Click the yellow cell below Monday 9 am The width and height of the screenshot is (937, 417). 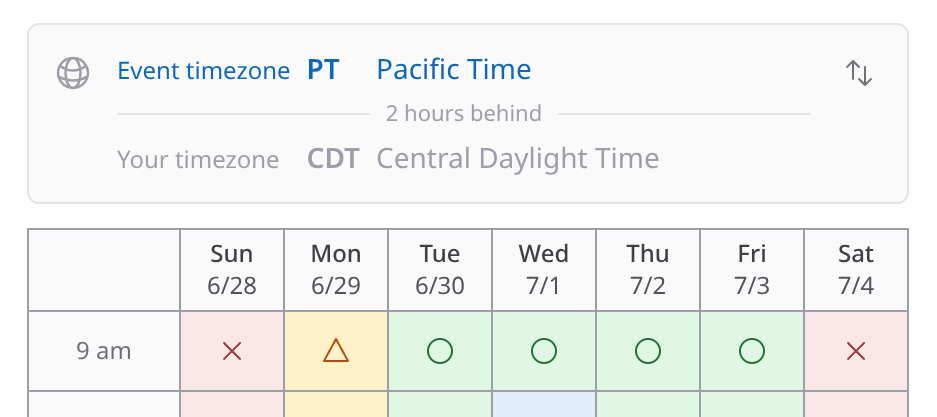pyautogui.click(x=336, y=404)
